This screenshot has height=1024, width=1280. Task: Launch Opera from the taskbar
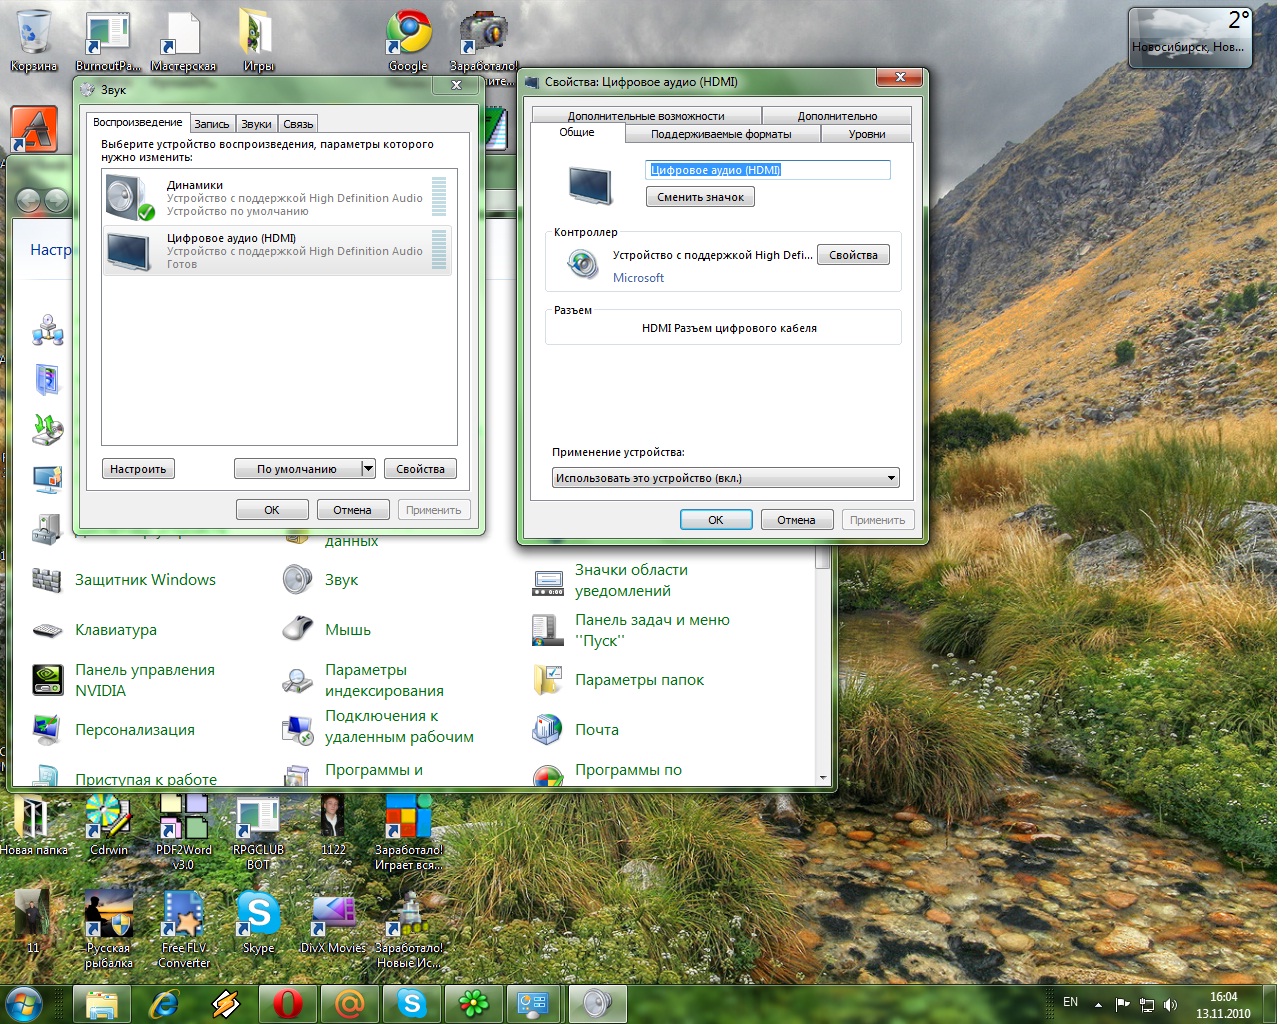[x=288, y=1004]
